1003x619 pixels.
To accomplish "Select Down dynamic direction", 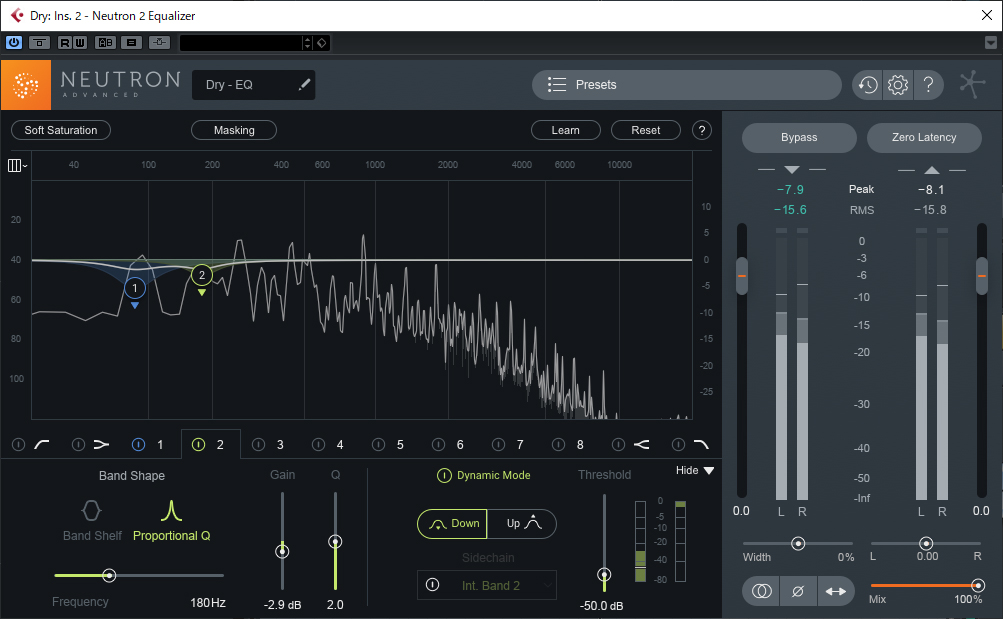I will tap(452, 524).
